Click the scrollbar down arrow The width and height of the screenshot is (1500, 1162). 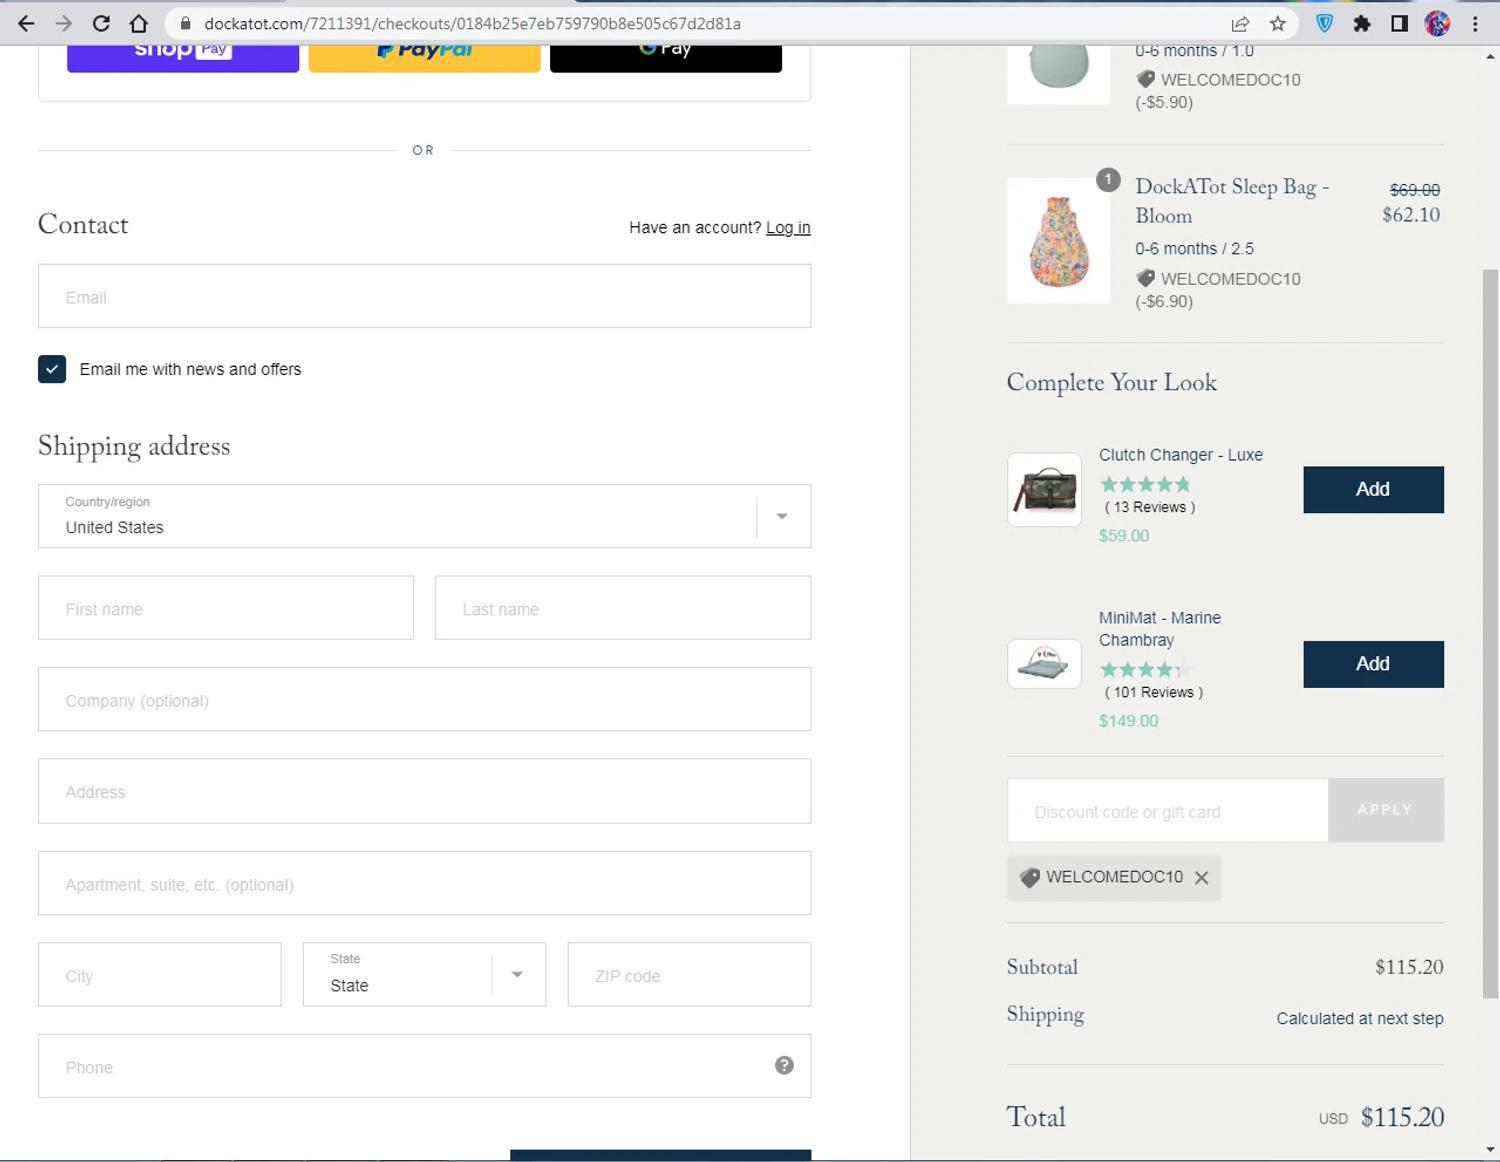click(x=1490, y=1150)
